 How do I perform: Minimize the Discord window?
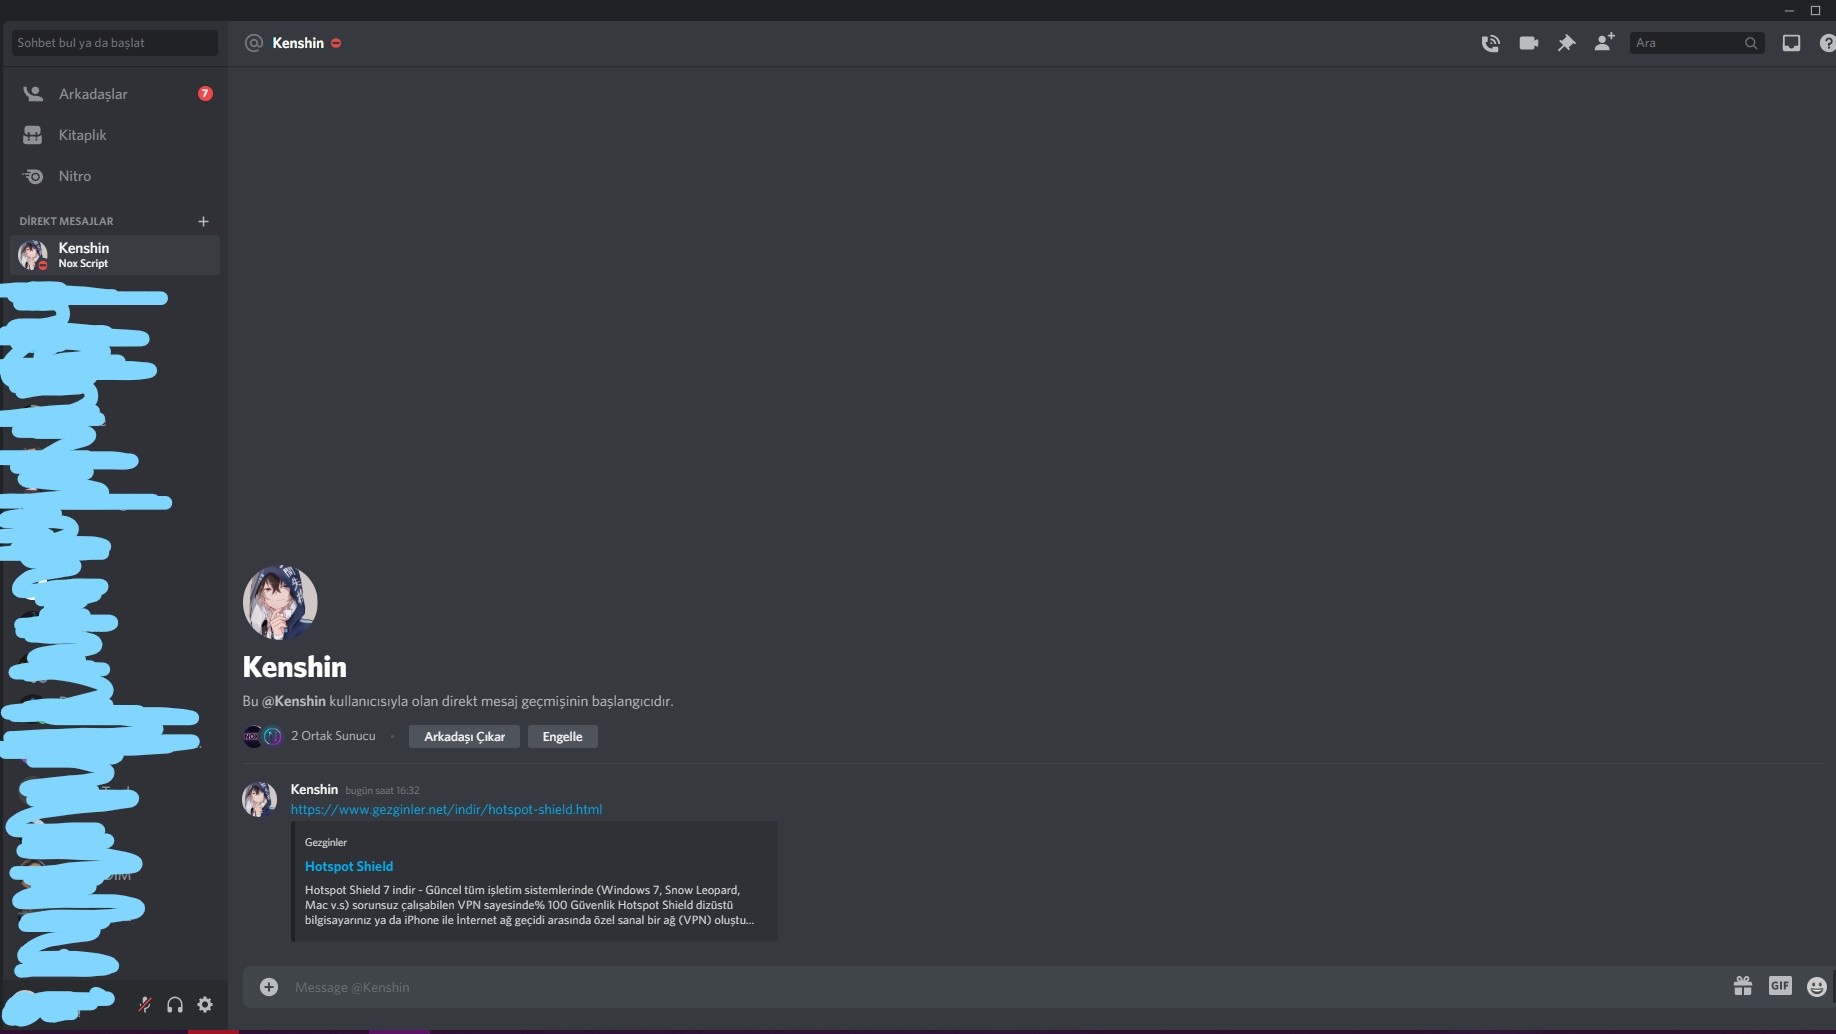pos(1789,10)
